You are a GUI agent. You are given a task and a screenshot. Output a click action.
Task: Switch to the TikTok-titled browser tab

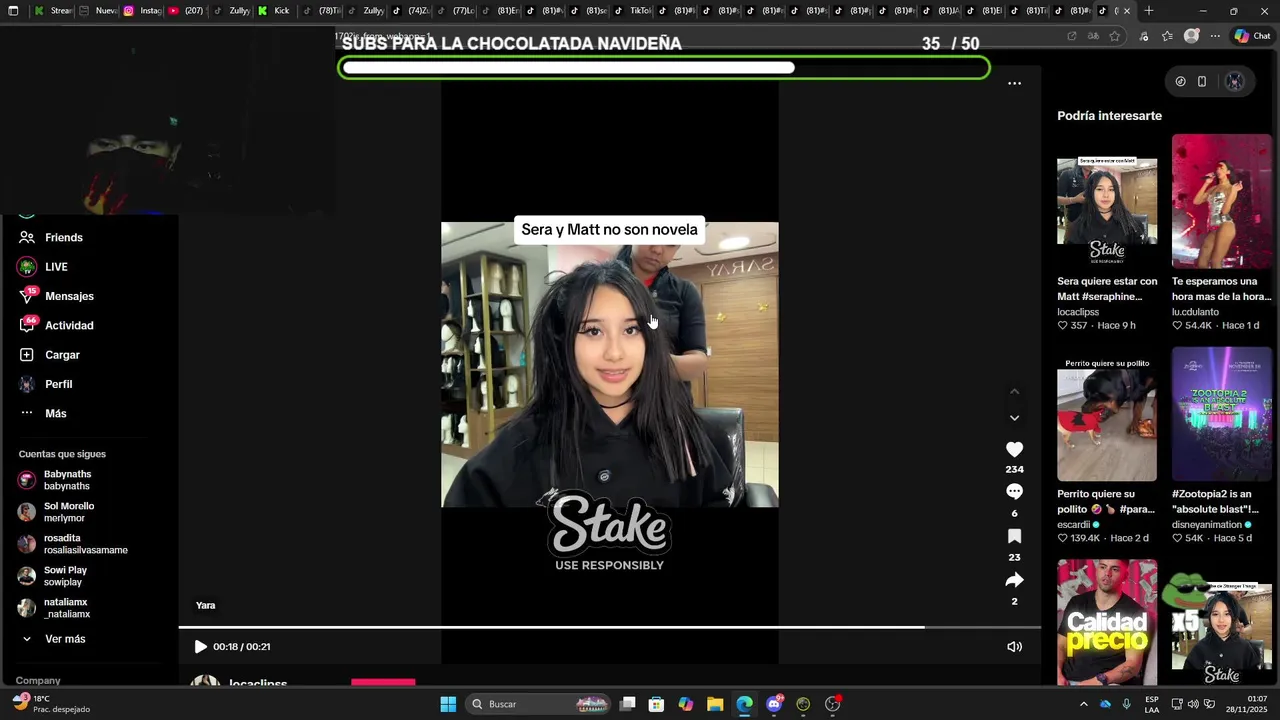634,11
